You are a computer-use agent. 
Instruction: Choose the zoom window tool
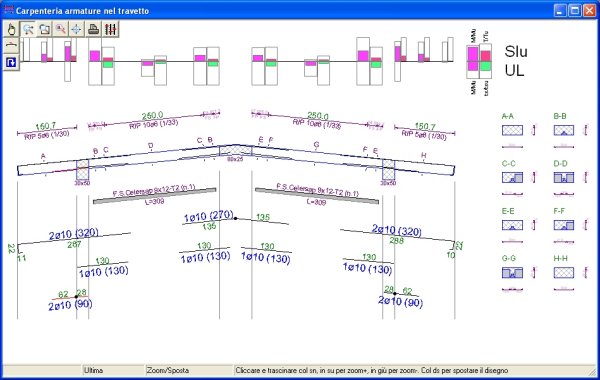coord(44,29)
